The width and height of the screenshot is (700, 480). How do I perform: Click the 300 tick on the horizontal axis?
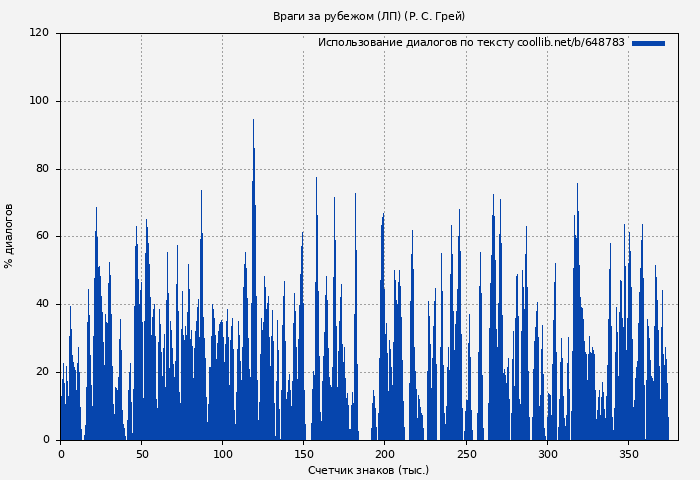tap(547, 454)
